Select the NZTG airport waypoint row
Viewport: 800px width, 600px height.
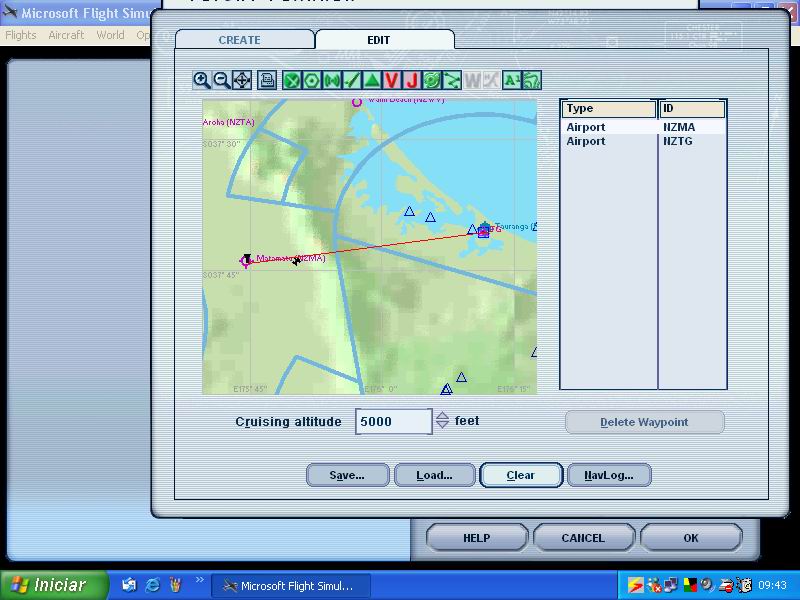click(642, 141)
